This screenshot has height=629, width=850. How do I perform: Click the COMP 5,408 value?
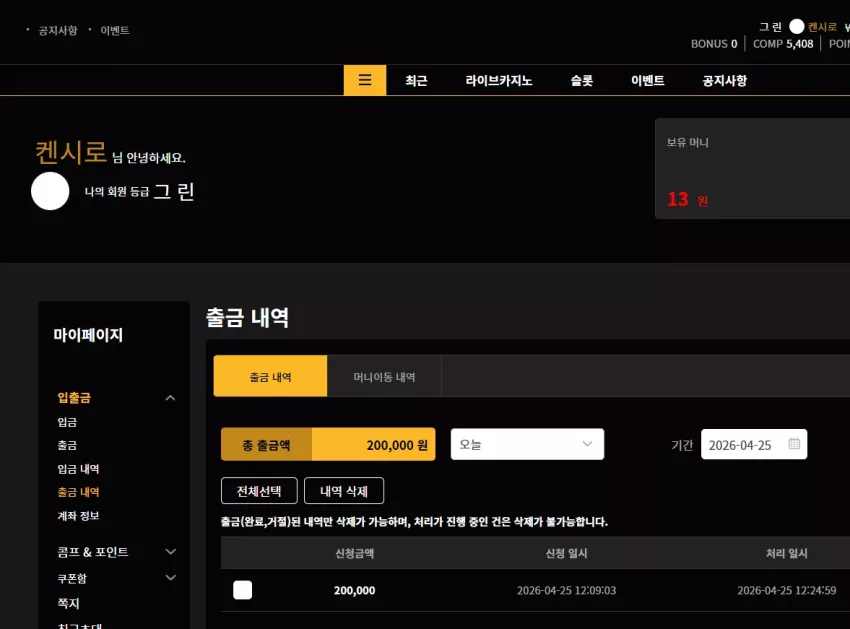tap(783, 44)
